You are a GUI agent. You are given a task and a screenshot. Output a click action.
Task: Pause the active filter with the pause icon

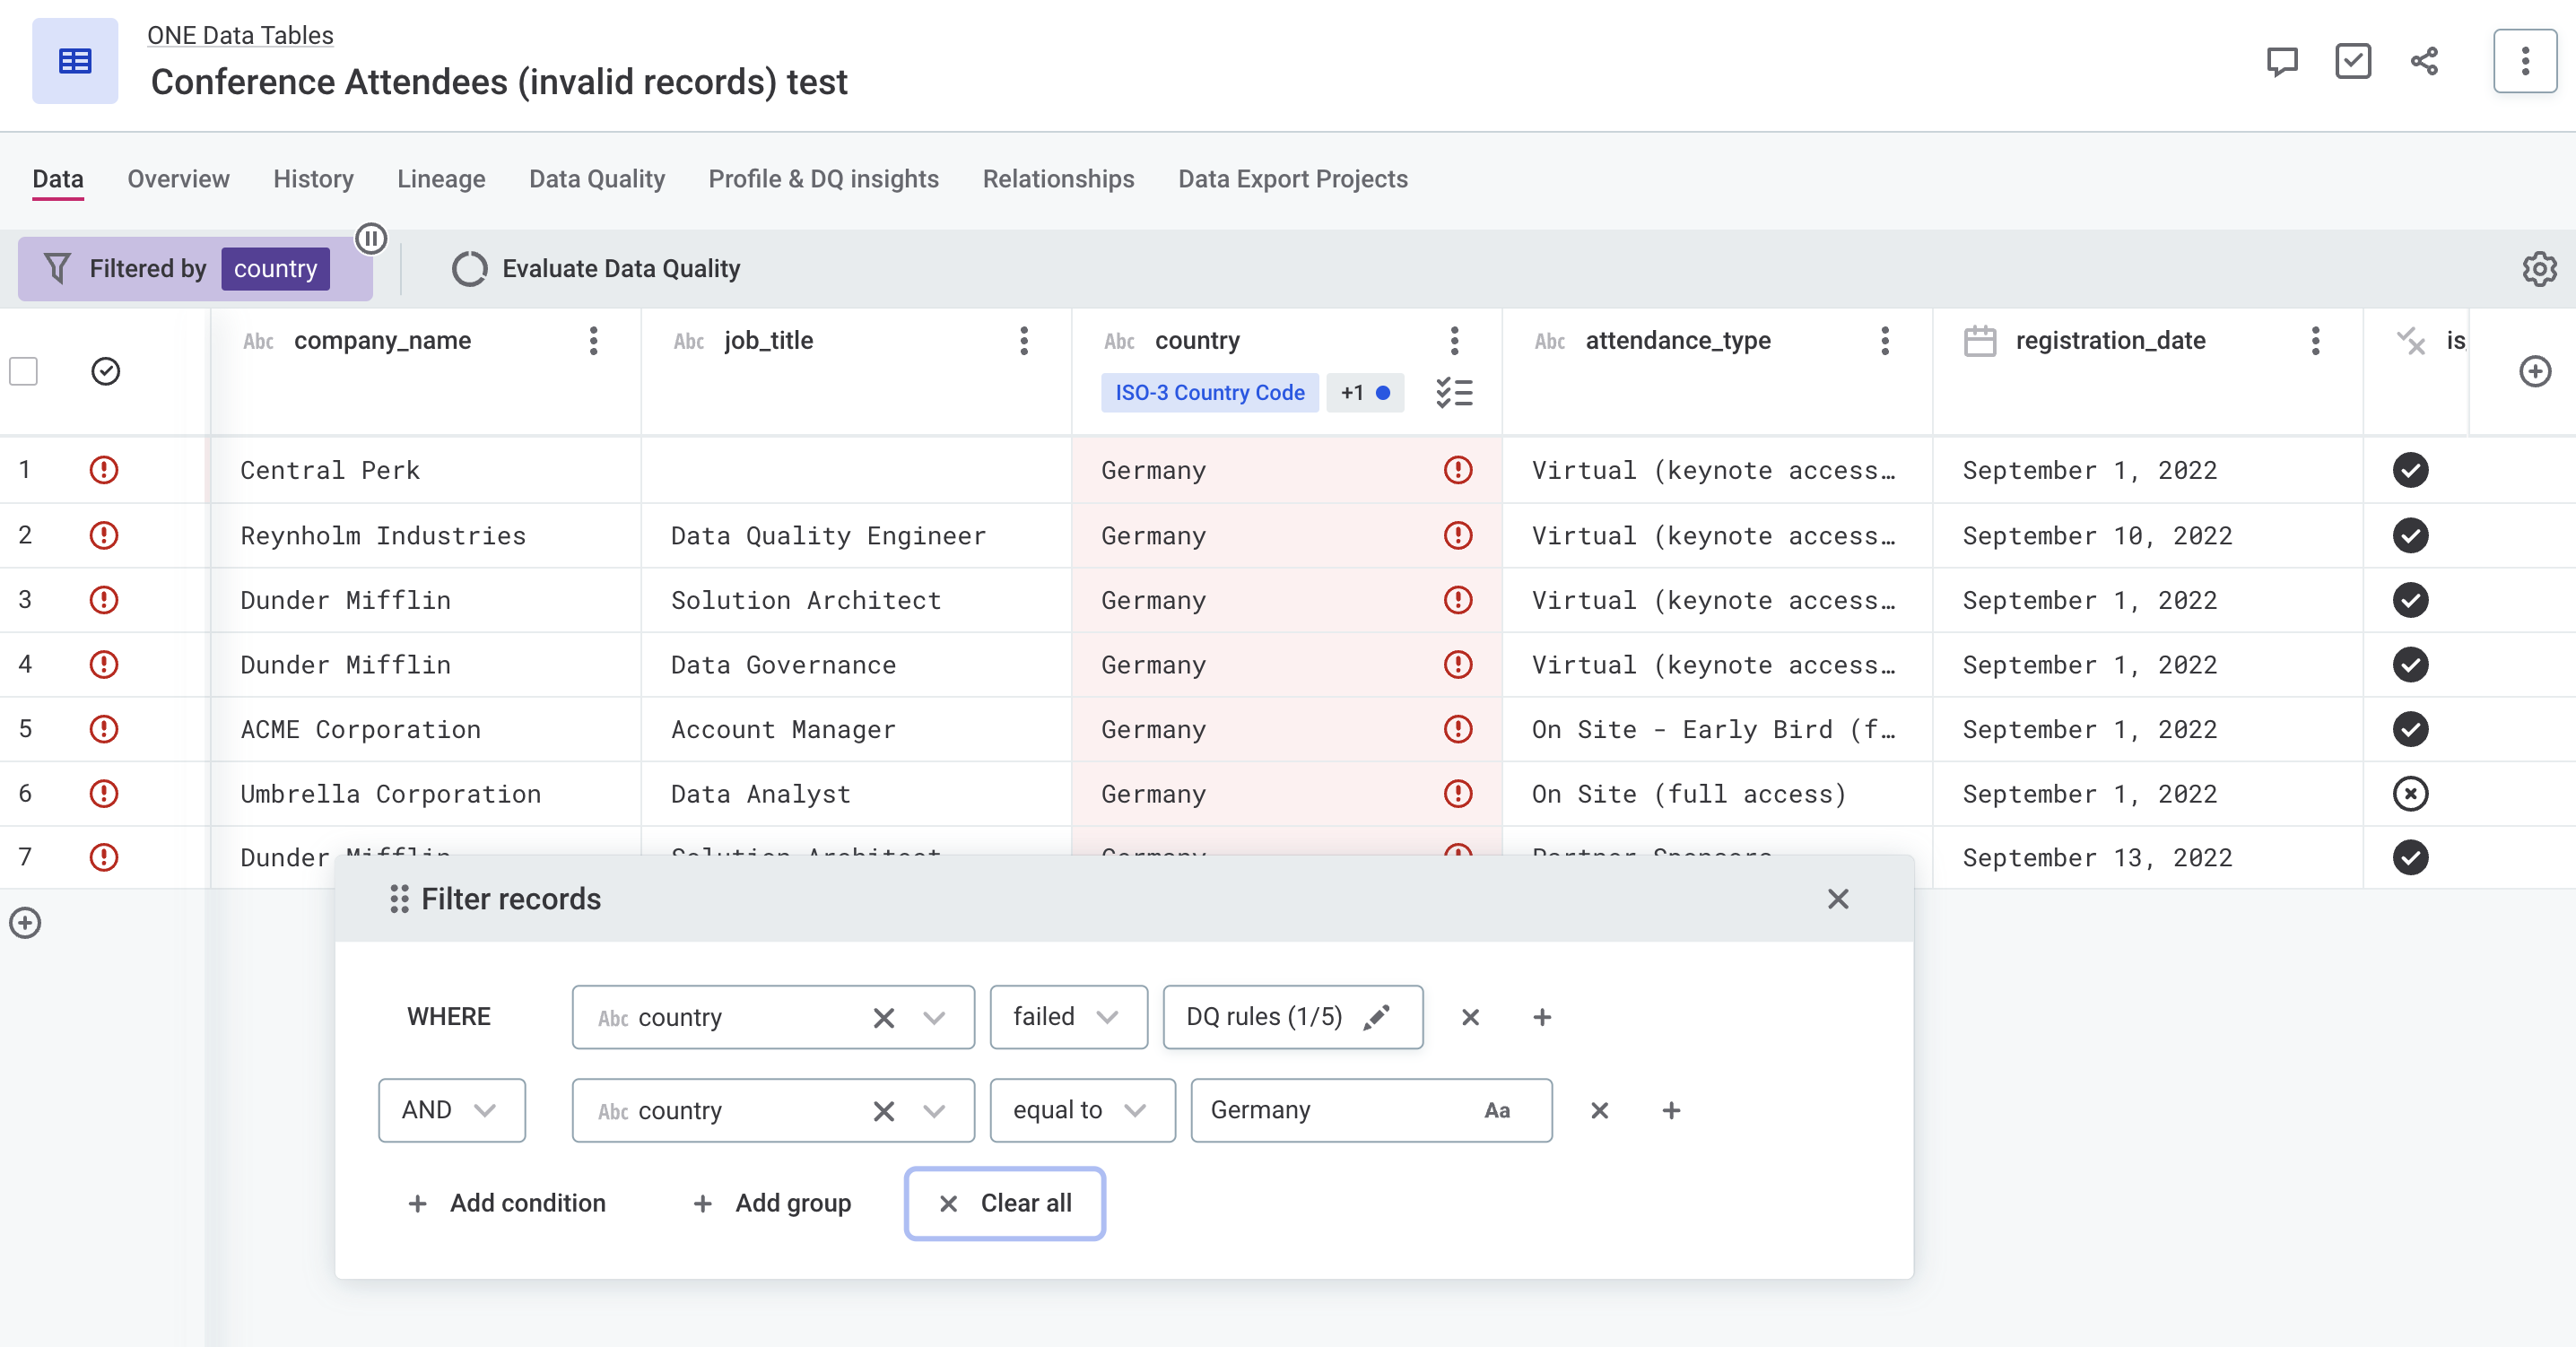click(x=372, y=240)
